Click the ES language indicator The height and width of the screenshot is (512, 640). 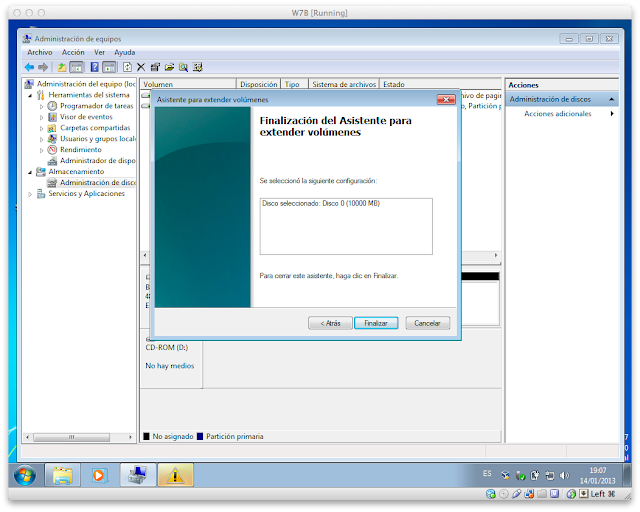[x=487, y=473]
